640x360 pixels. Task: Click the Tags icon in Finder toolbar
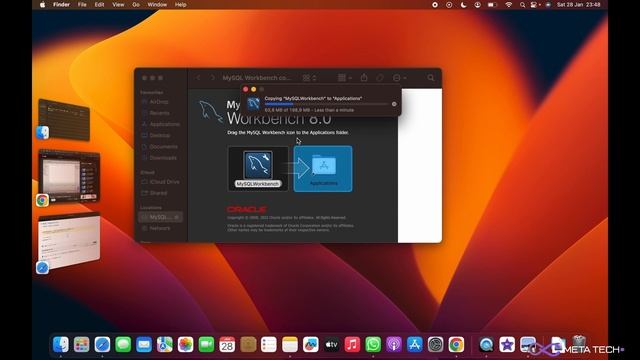pyautogui.click(x=380, y=78)
